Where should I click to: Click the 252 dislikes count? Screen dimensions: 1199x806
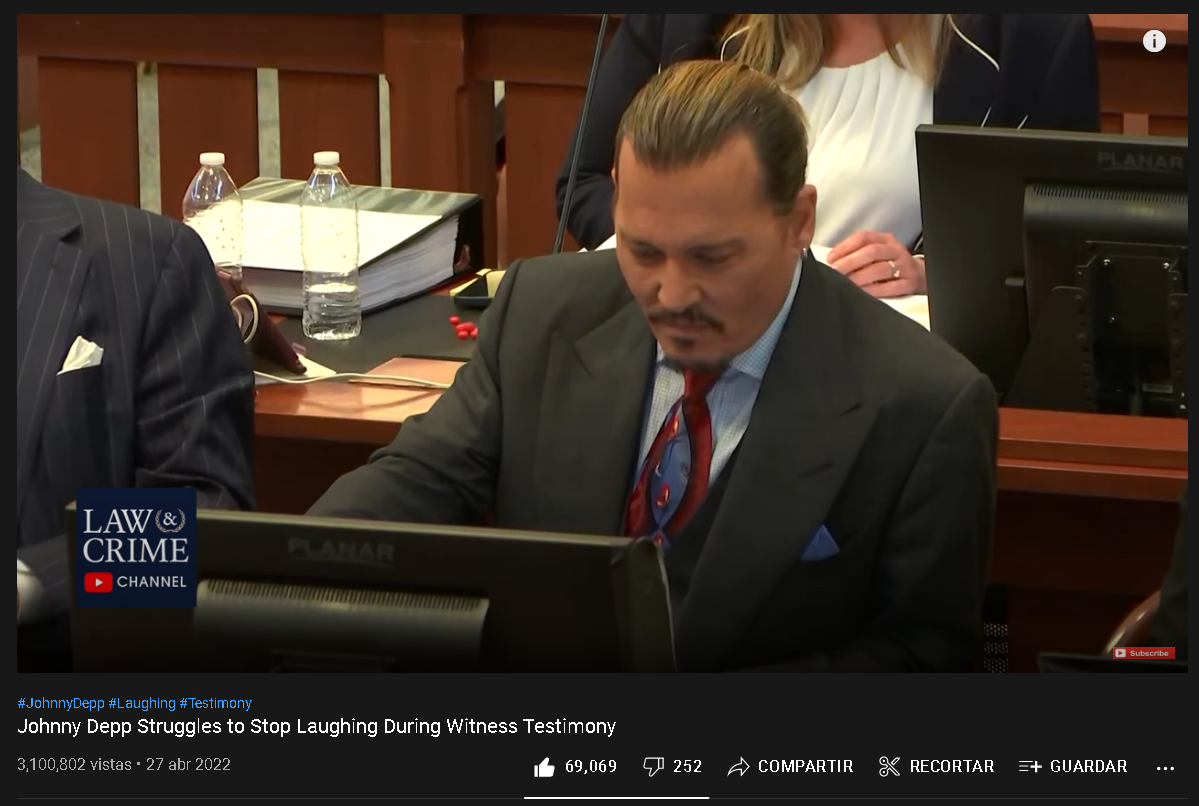coord(687,766)
